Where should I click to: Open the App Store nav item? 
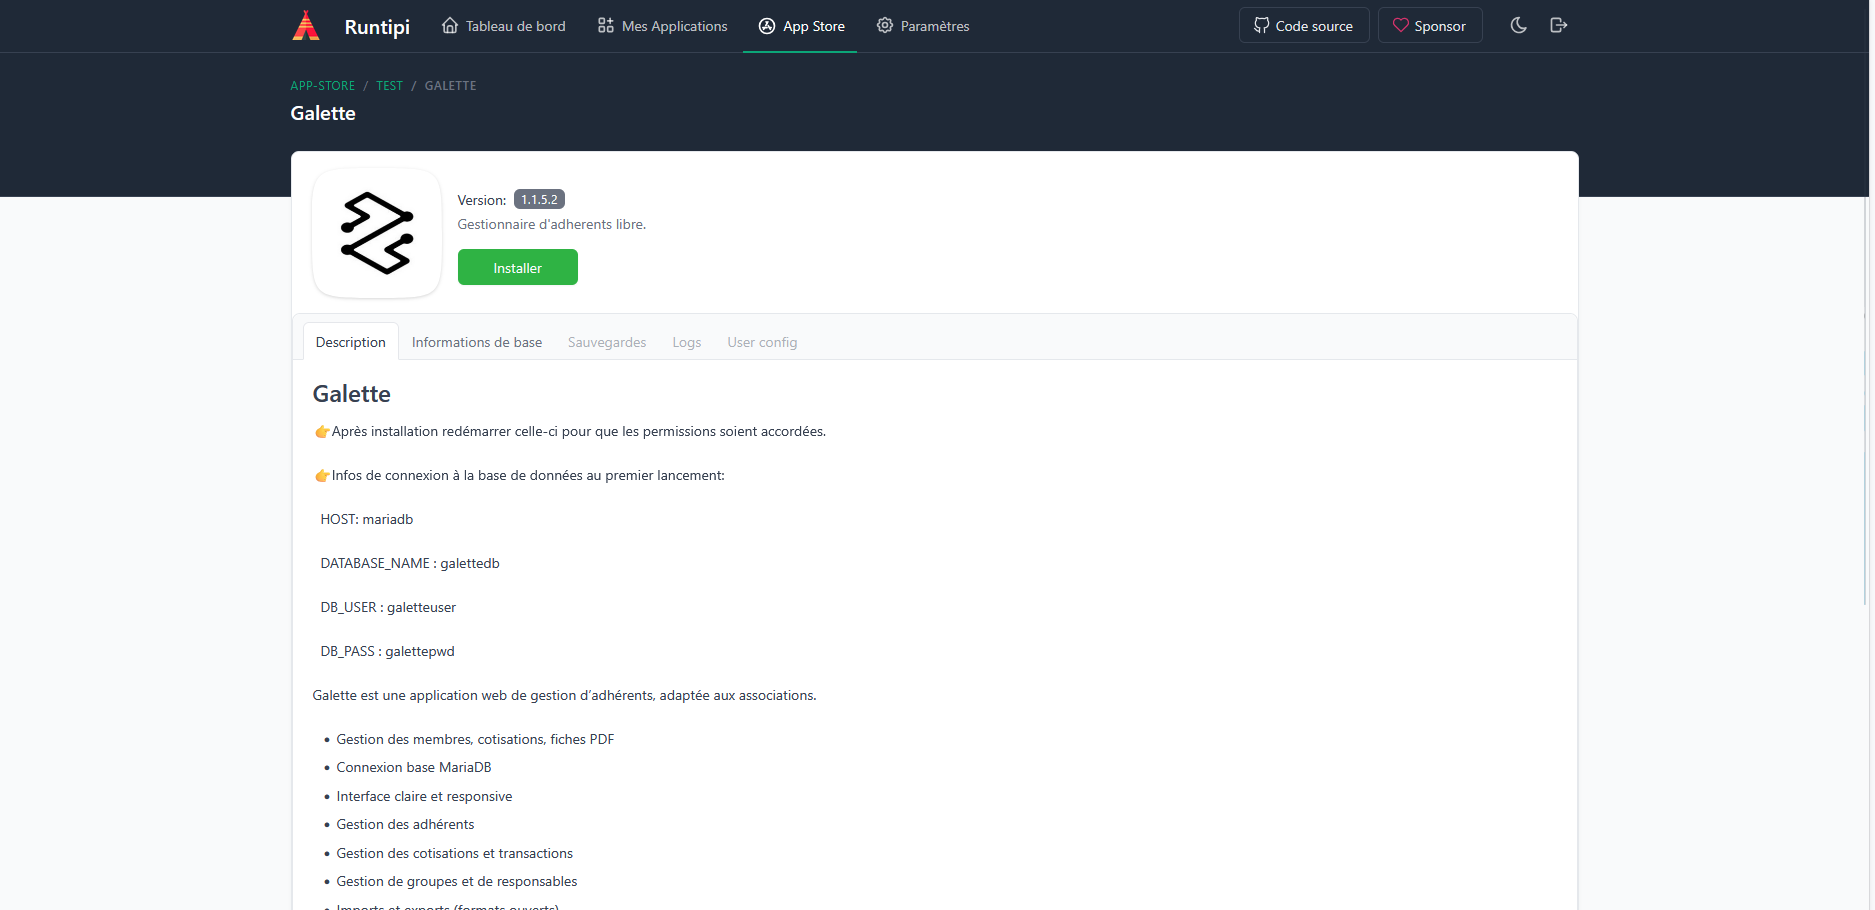pyautogui.click(x=801, y=26)
